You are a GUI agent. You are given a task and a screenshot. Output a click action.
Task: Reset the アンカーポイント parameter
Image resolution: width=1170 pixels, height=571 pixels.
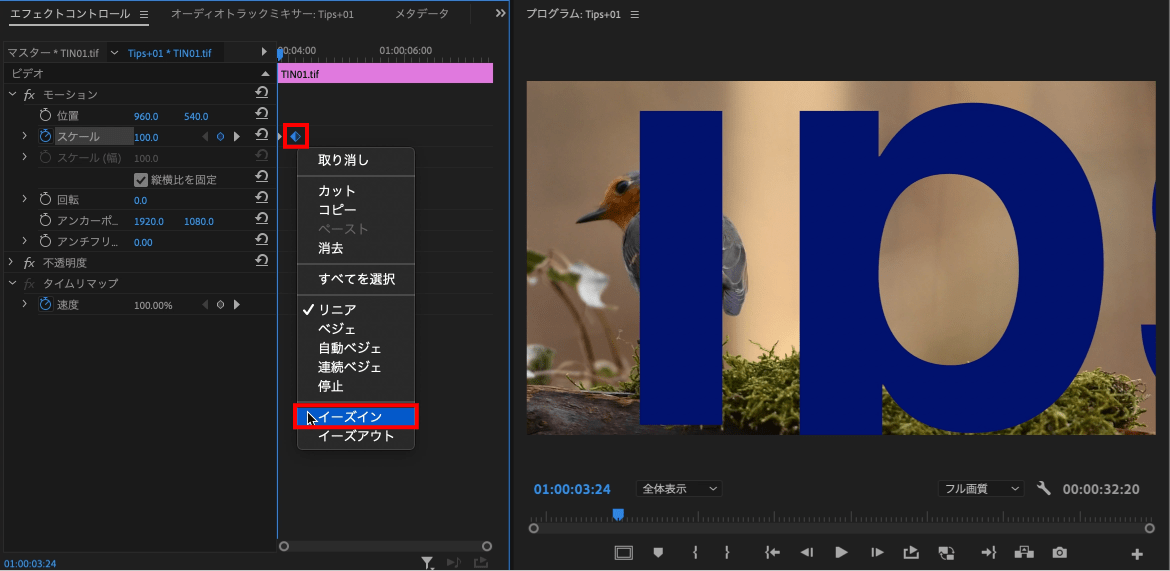click(262, 219)
